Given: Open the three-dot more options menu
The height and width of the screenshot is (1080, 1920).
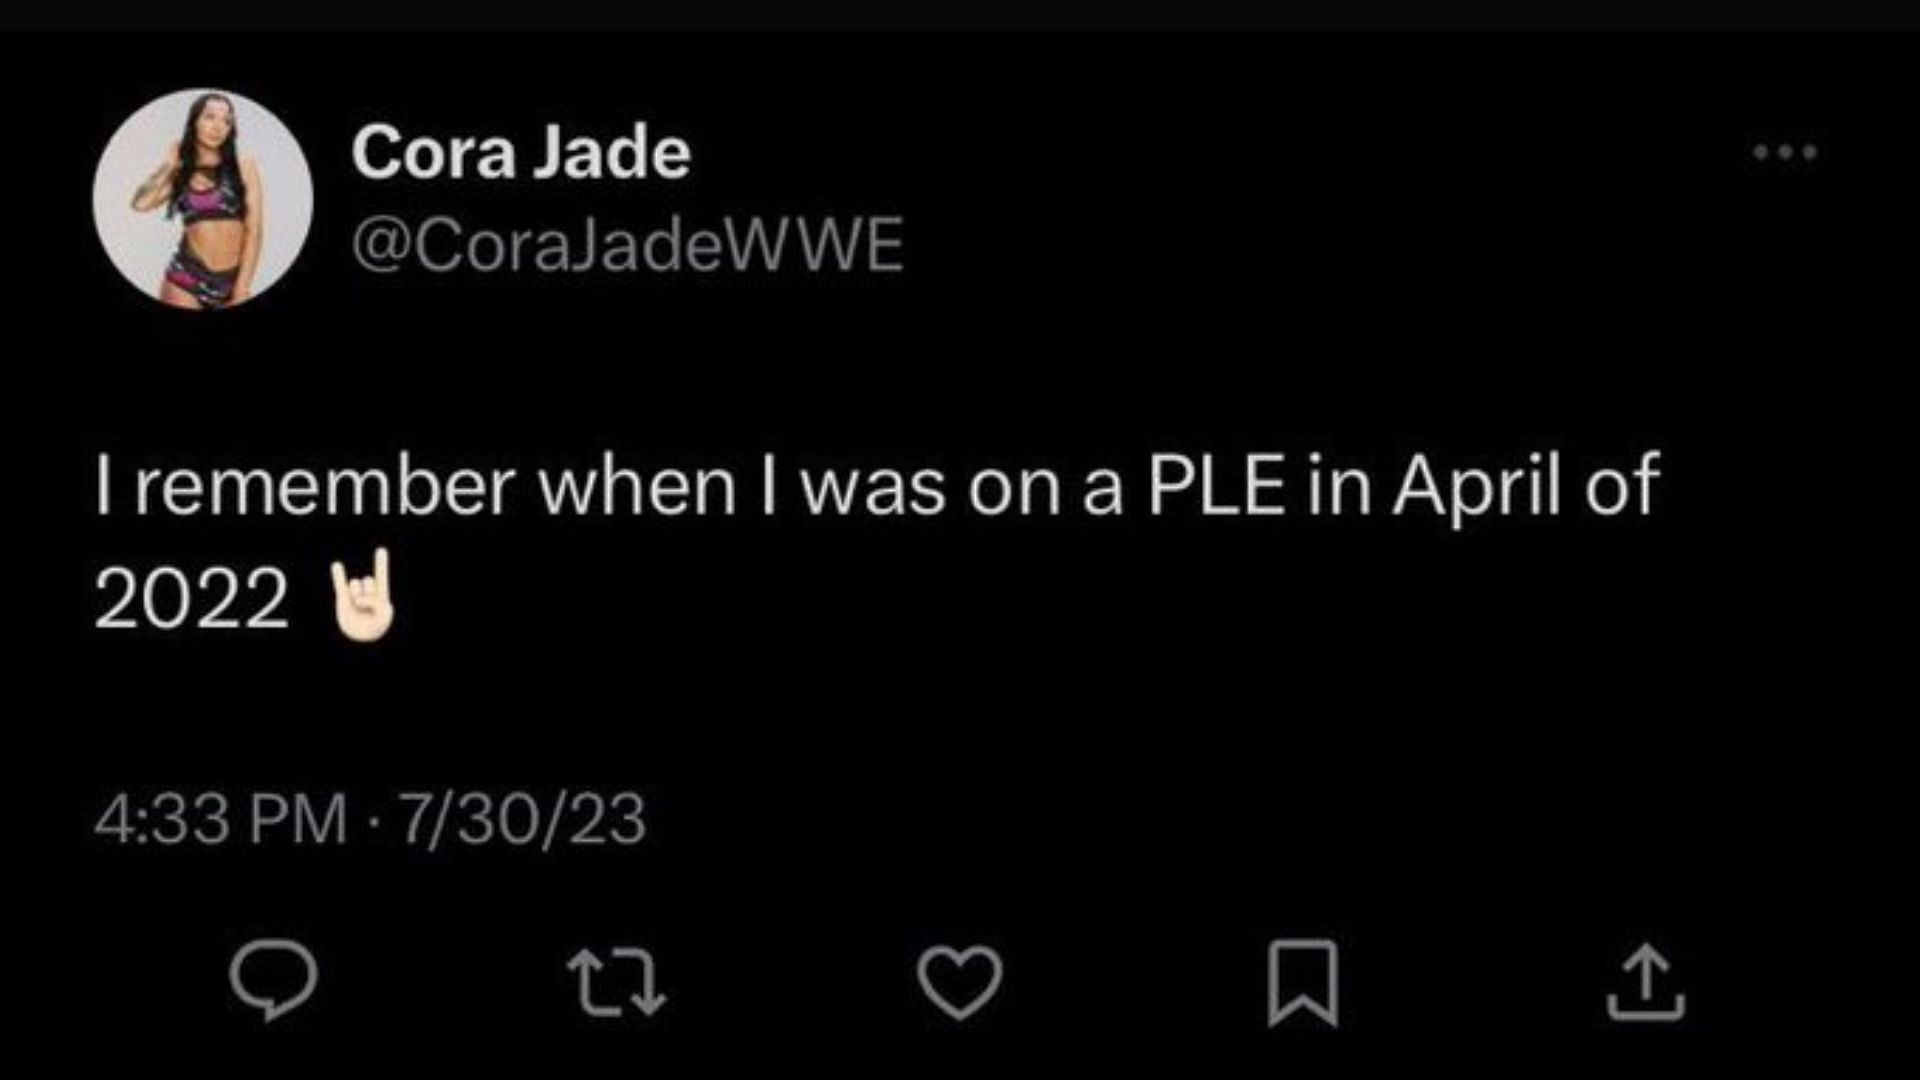Looking at the screenshot, I should click(1785, 153).
